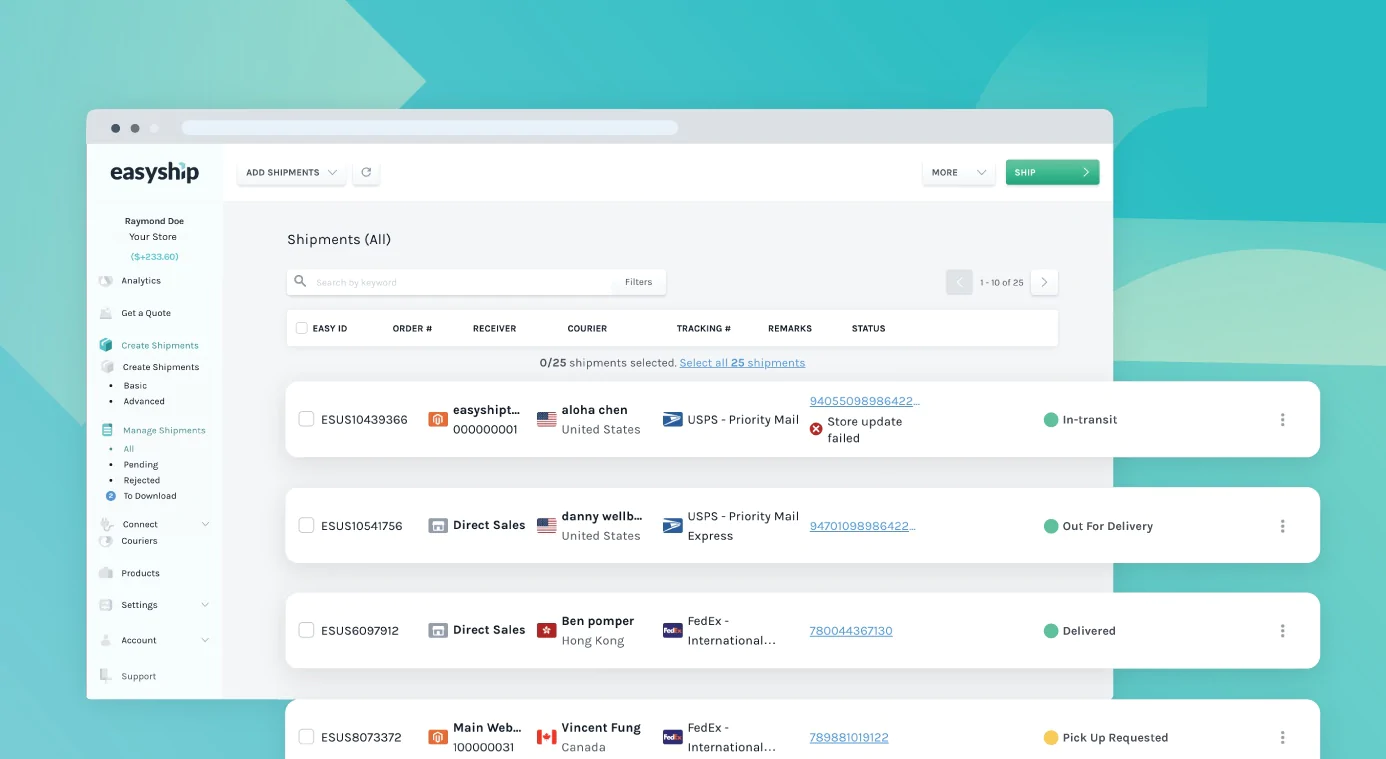Expand the Settings section in the sidebar
The image size is (1386, 759).
click(155, 605)
